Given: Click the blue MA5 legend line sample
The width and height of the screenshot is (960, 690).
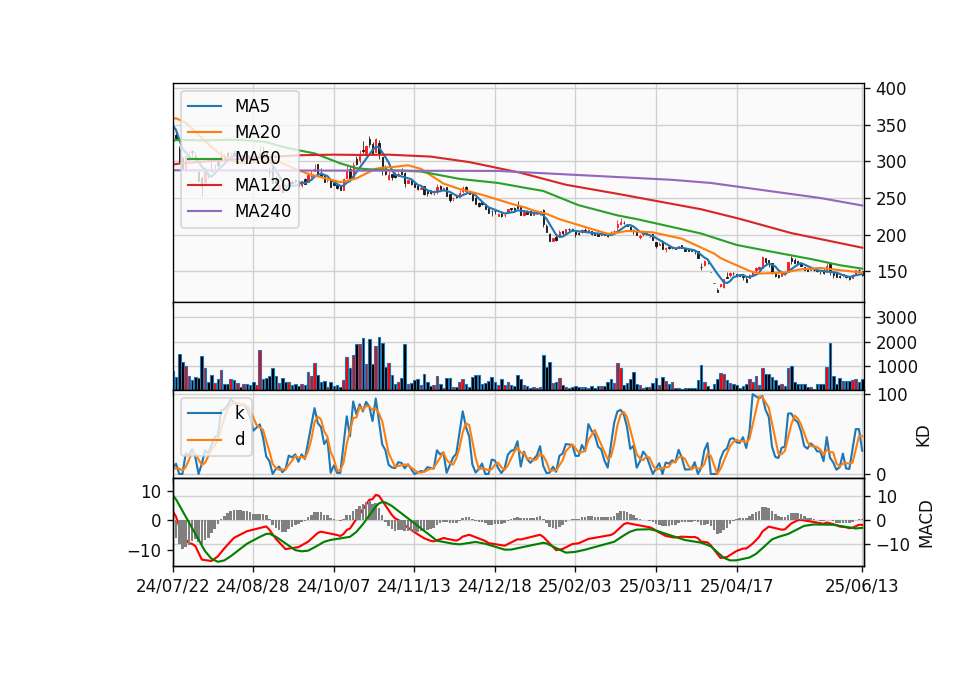Looking at the screenshot, I should point(204,106).
